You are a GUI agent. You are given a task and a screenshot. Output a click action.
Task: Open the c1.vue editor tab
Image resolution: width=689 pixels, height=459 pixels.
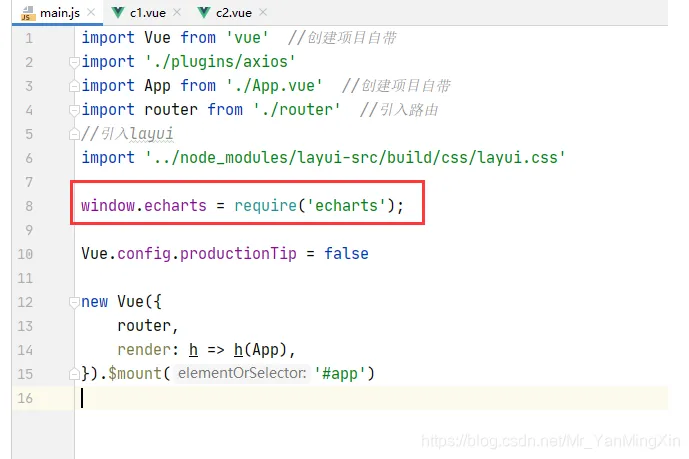(x=147, y=13)
